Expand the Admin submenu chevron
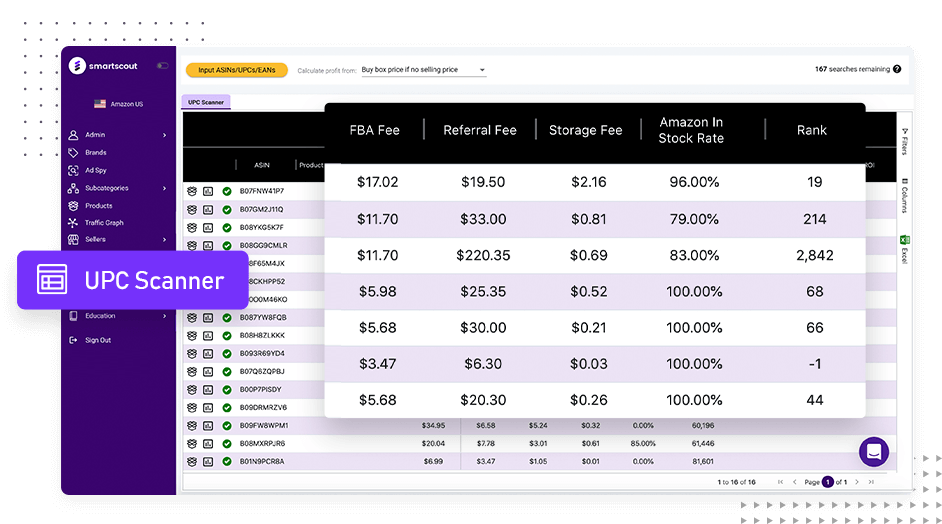The height and width of the screenshot is (524, 942). [164, 135]
